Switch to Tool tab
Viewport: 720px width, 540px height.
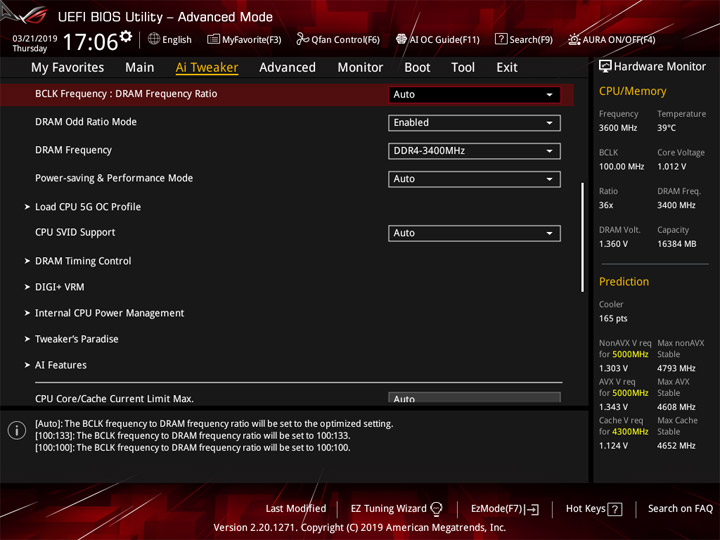[463, 68]
